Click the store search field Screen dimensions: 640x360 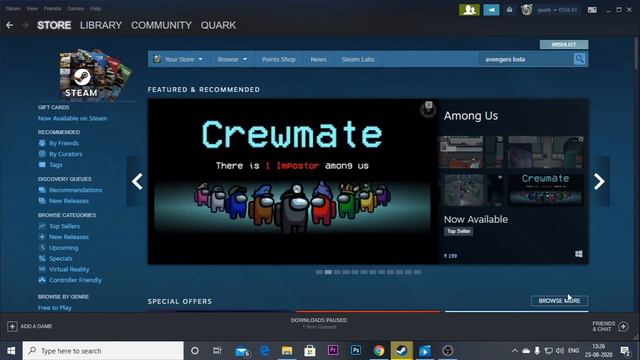point(526,59)
